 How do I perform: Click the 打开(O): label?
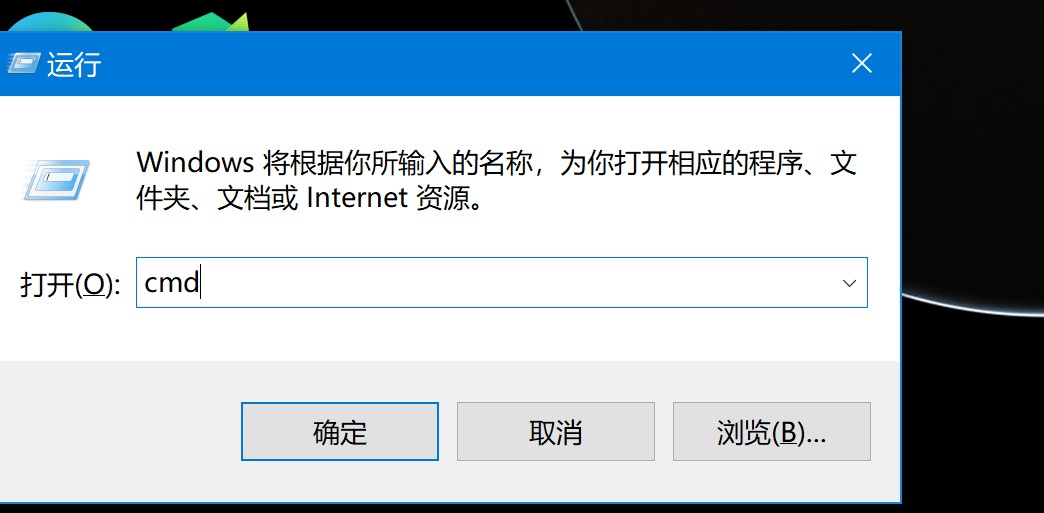pos(70,284)
